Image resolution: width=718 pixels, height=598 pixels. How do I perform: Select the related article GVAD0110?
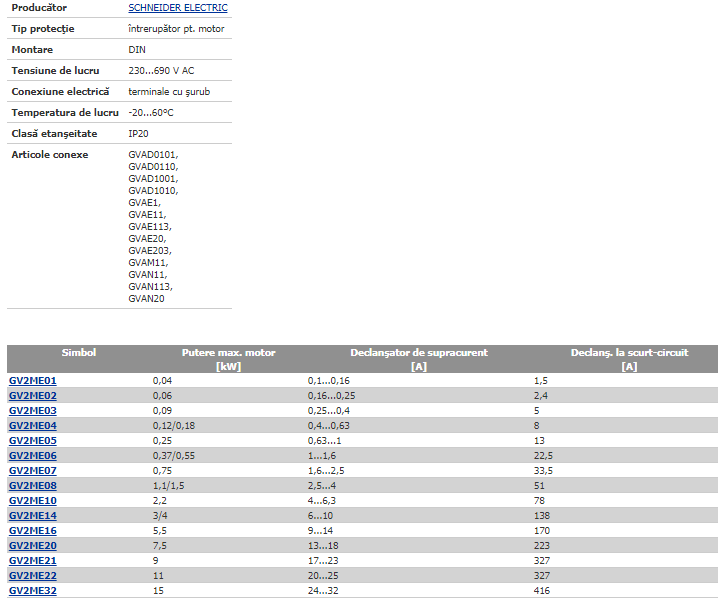coord(153,167)
